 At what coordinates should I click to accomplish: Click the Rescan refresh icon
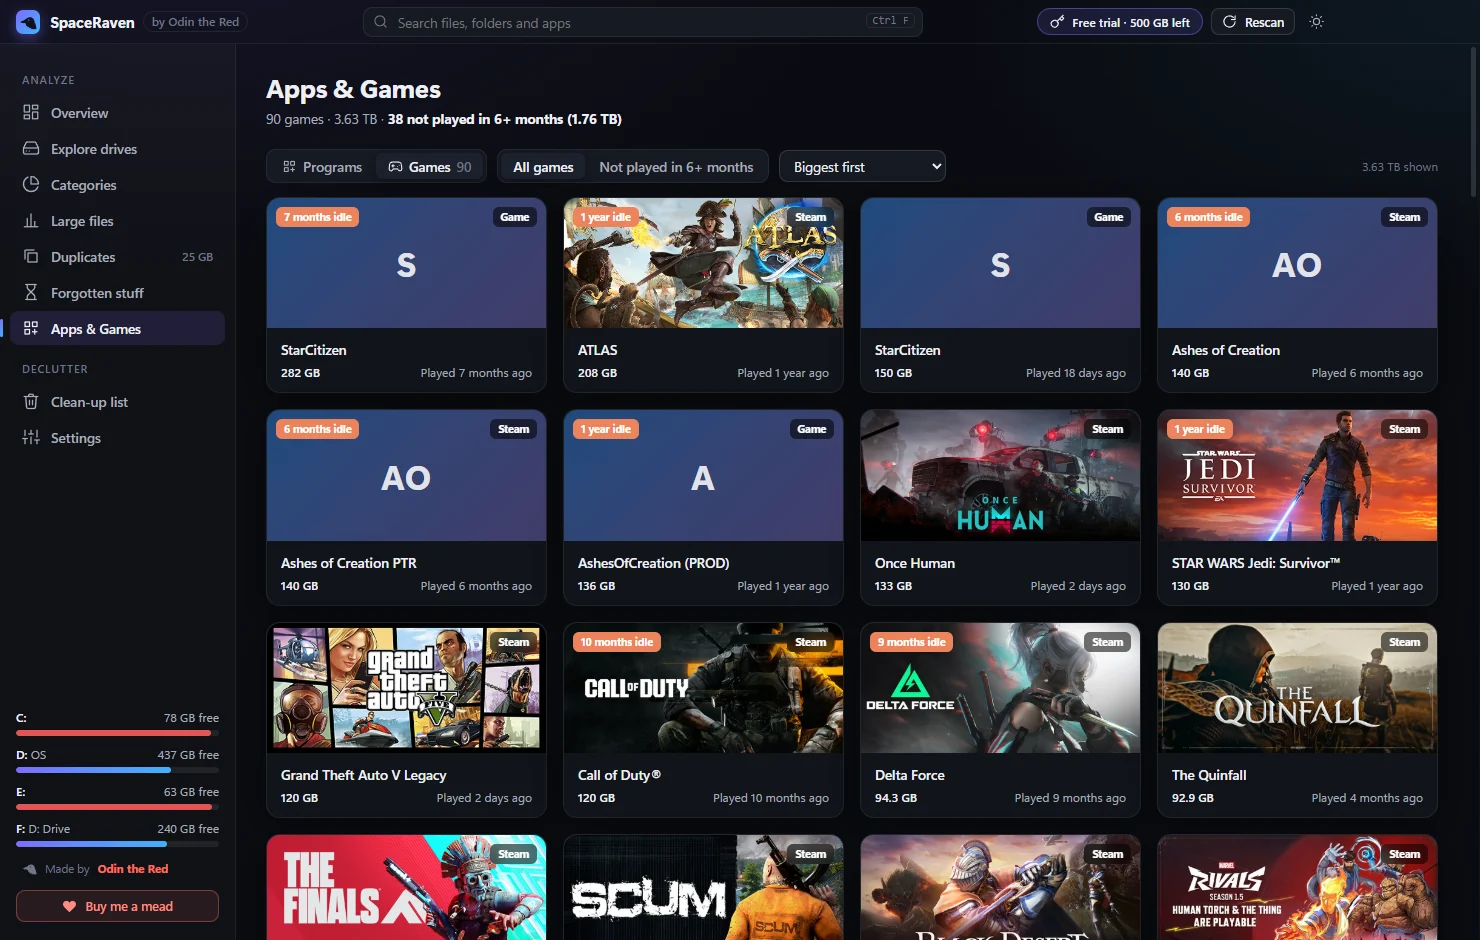point(1229,21)
